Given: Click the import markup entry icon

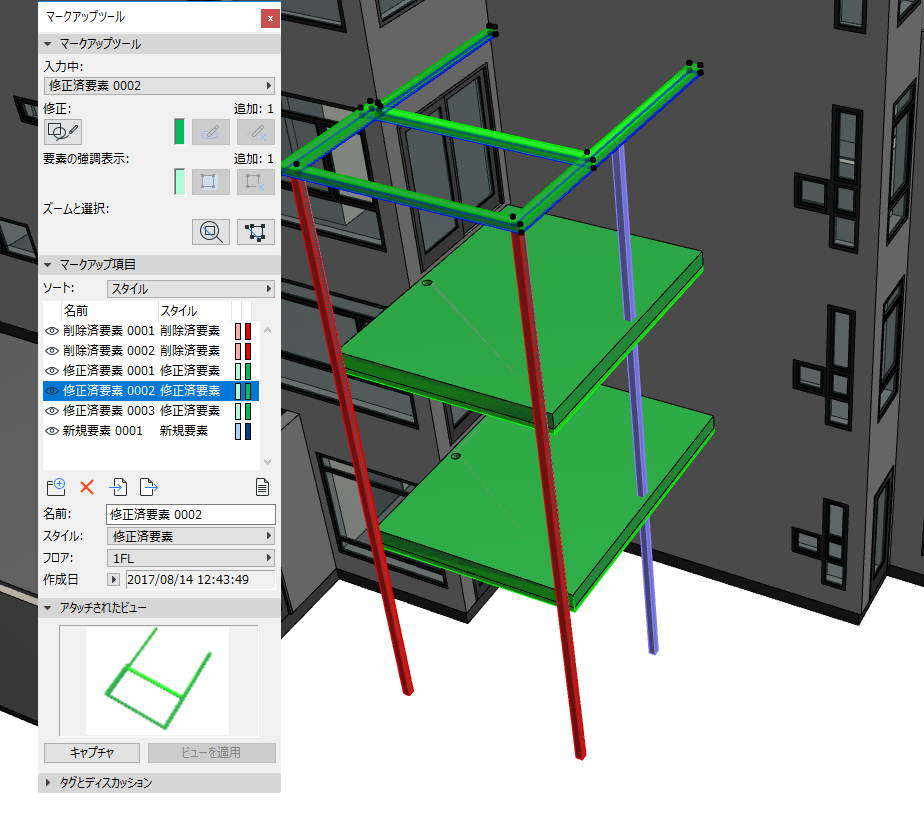Looking at the screenshot, I should (118, 487).
